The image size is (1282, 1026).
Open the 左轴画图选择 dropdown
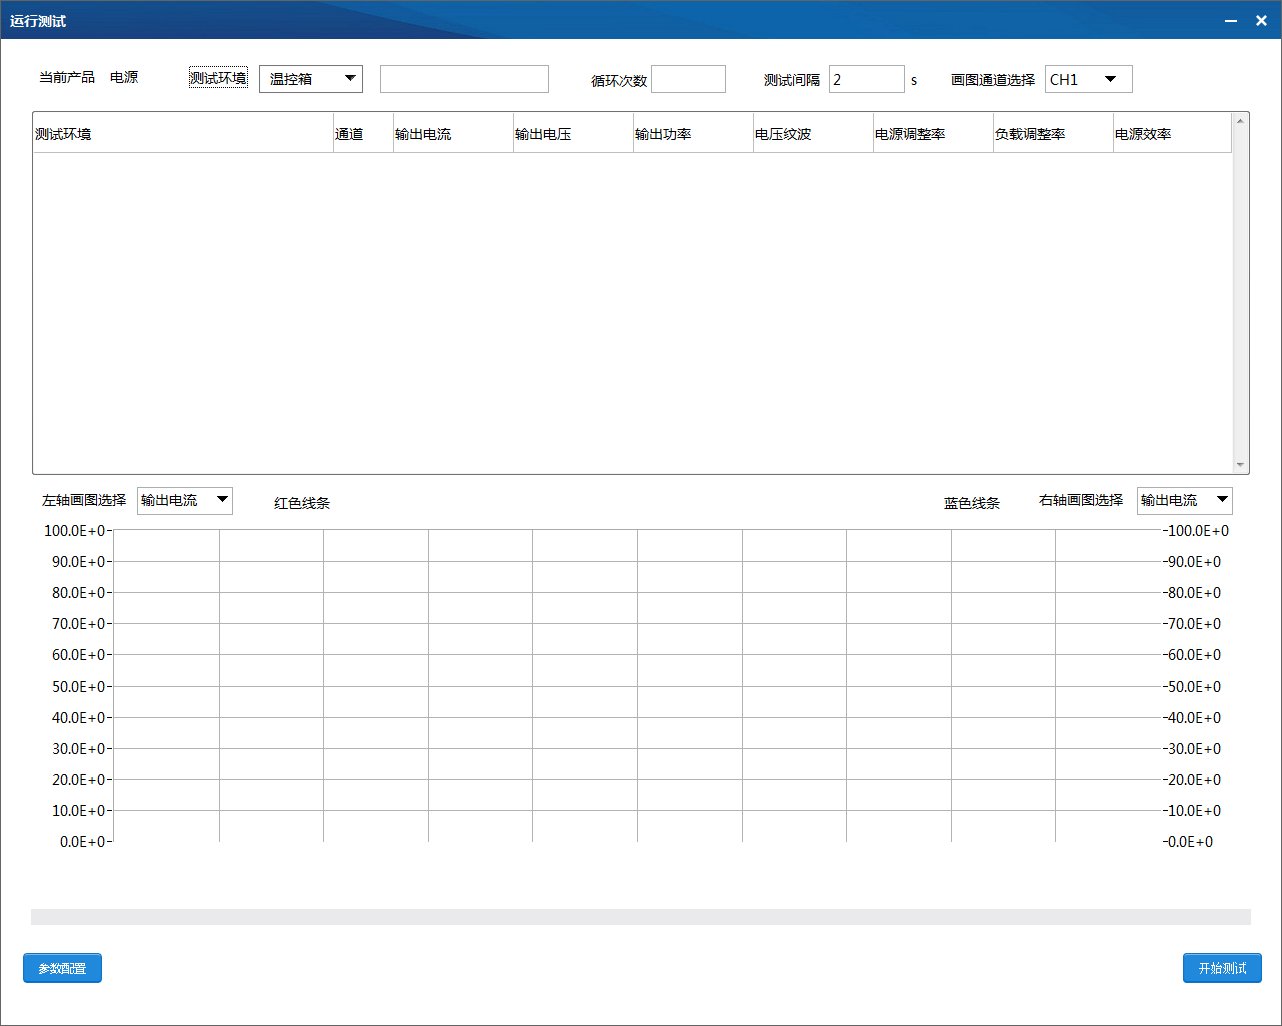pyautogui.click(x=185, y=500)
